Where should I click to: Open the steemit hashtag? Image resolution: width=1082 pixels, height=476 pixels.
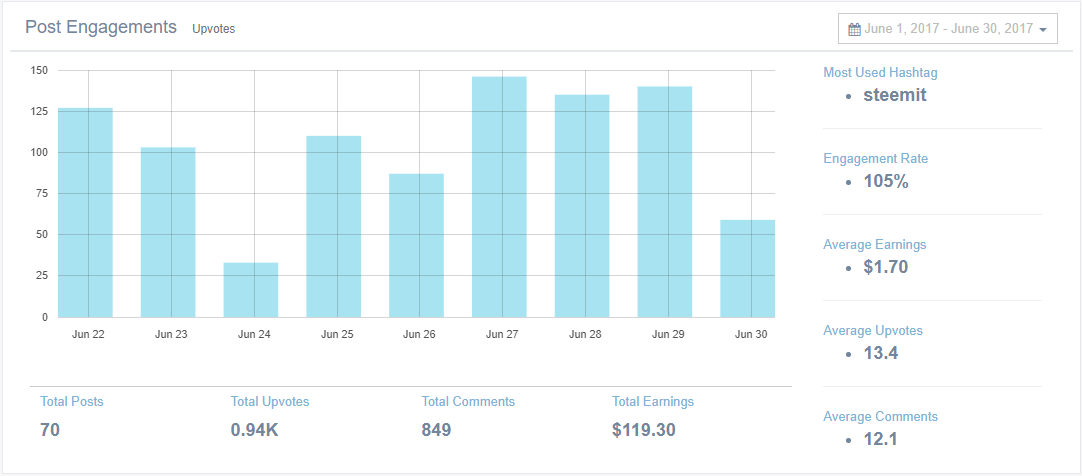pos(894,96)
